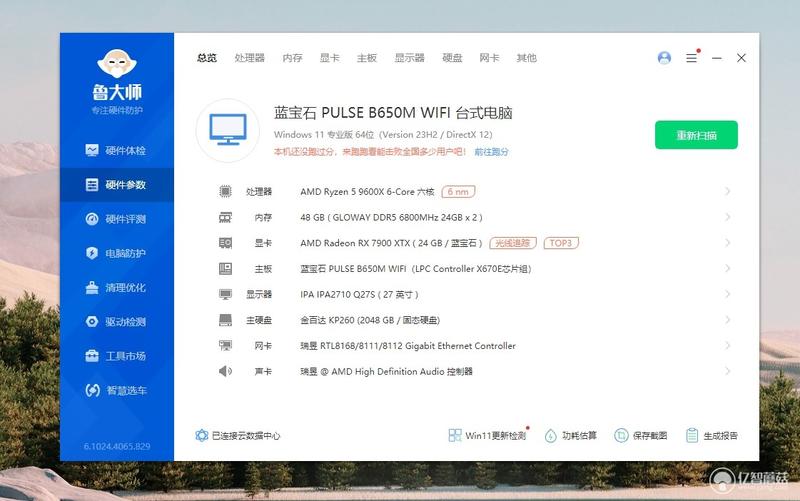
Task: Open 清理优化 cleanup section
Action: pyautogui.click(x=116, y=287)
